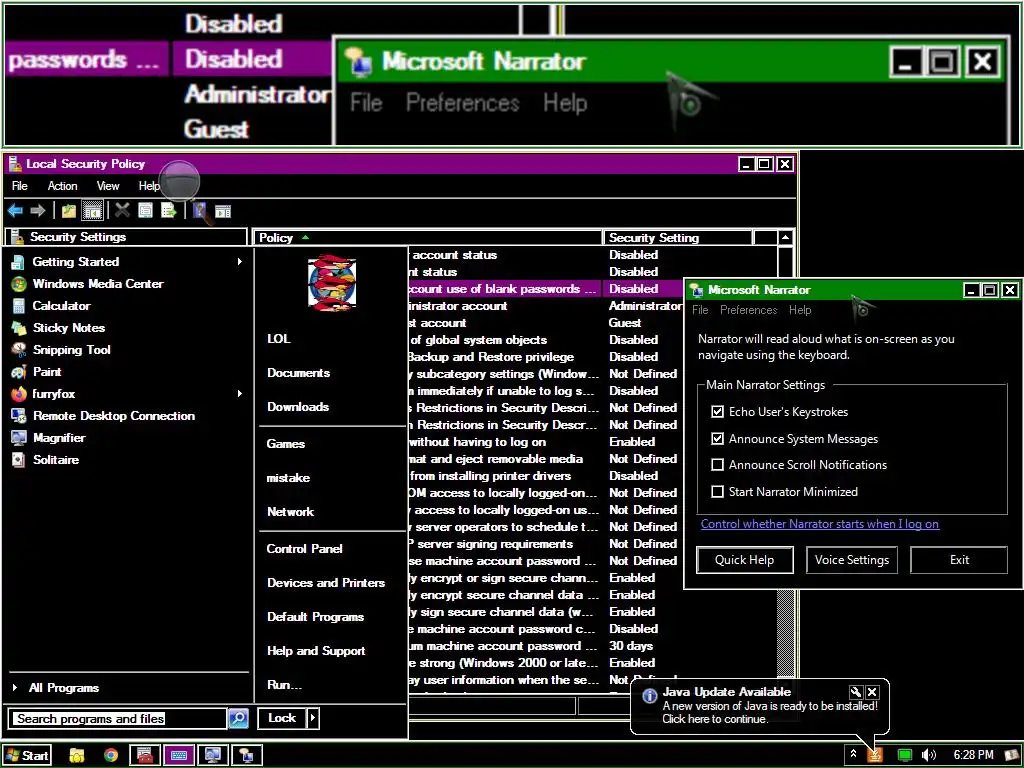Select 'Backup and Restore privilege' policy row

491,357
